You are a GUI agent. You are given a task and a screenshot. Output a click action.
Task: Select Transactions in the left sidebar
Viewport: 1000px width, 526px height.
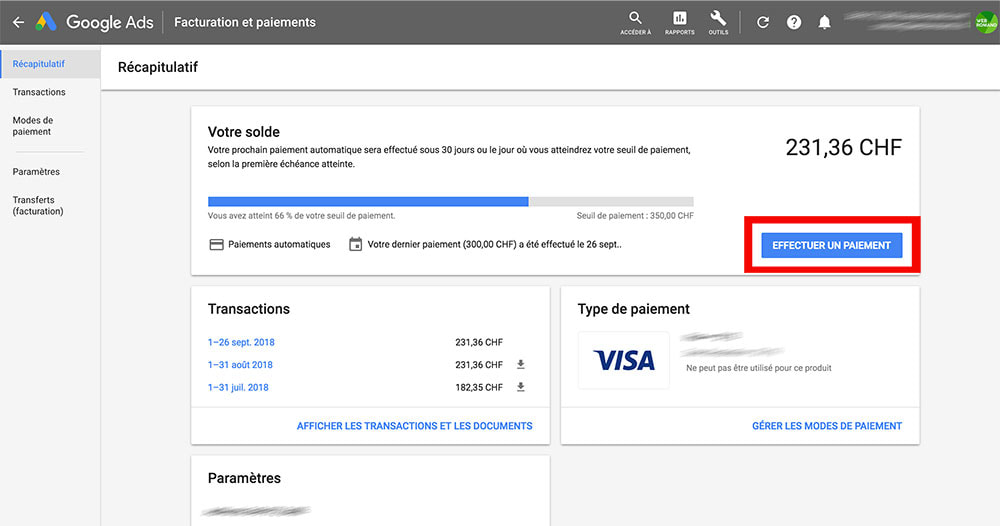(x=39, y=92)
